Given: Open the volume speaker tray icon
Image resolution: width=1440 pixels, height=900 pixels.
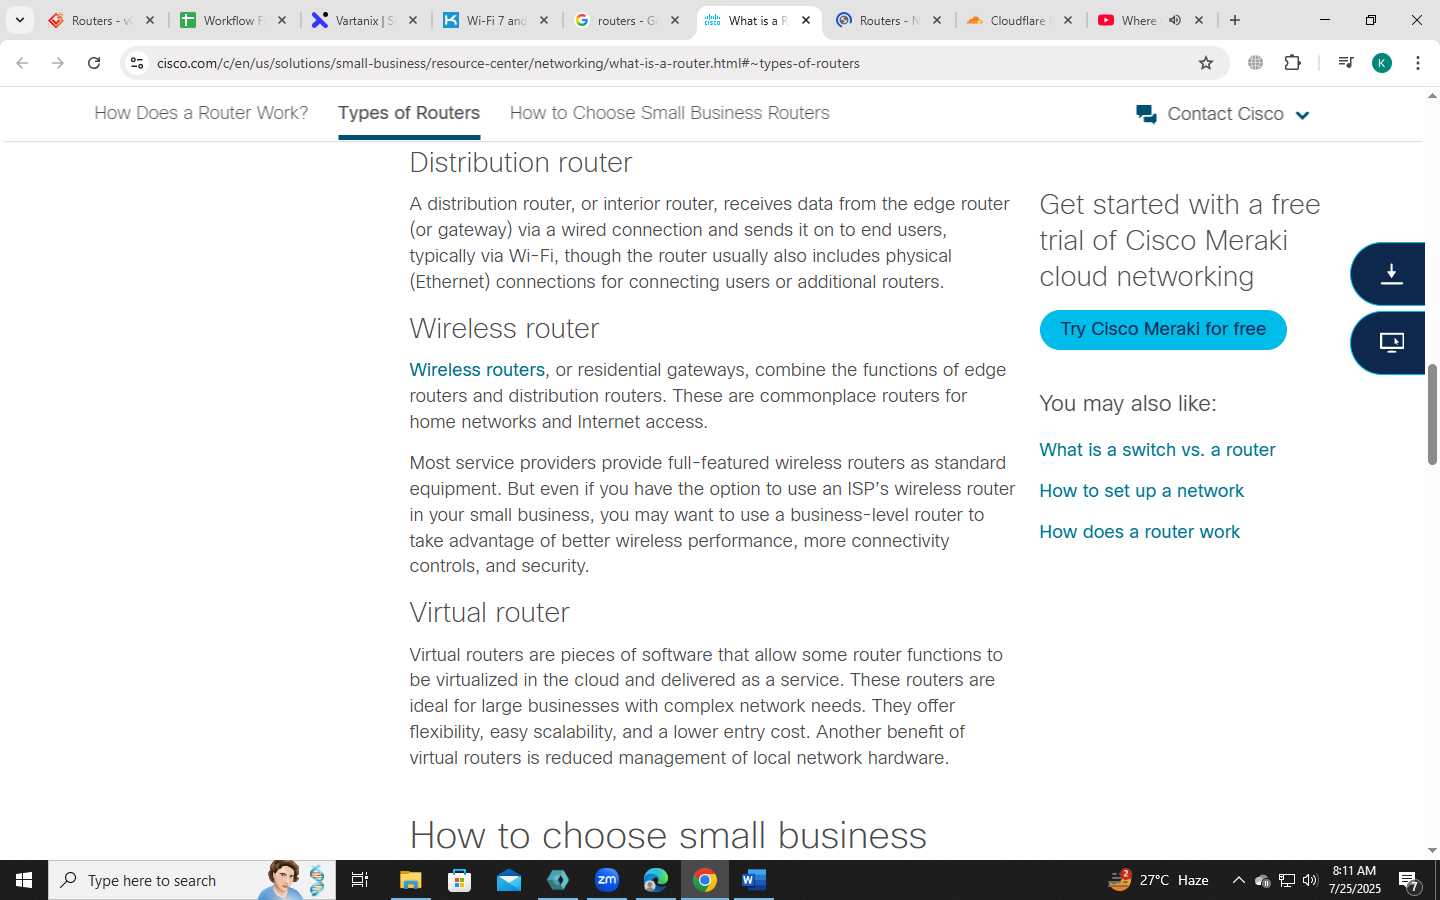Looking at the screenshot, I should point(1310,880).
